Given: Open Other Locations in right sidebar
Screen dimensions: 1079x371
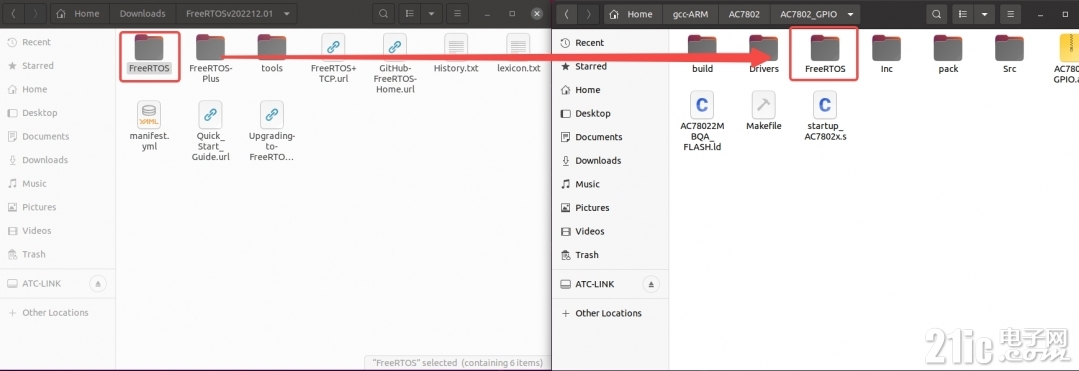Looking at the screenshot, I should [x=610, y=313].
